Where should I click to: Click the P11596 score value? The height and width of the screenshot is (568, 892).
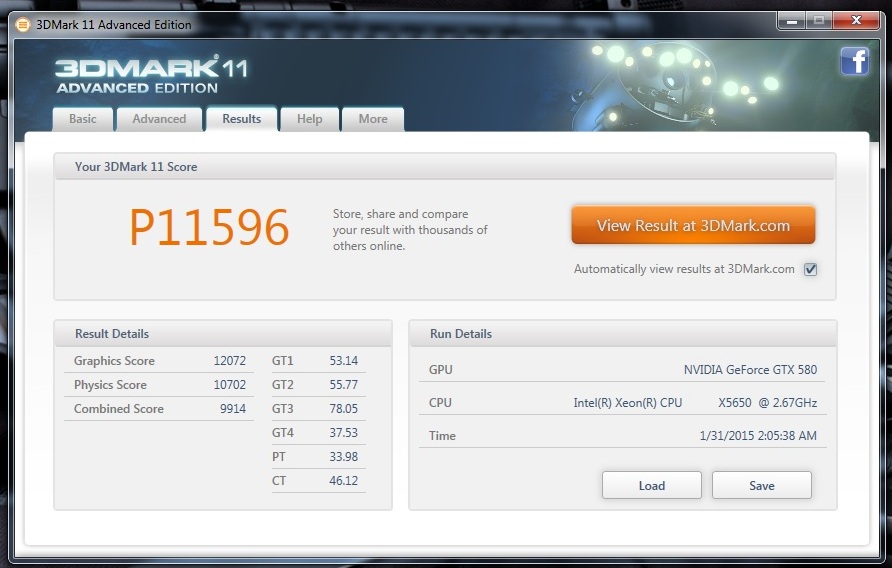(x=209, y=227)
